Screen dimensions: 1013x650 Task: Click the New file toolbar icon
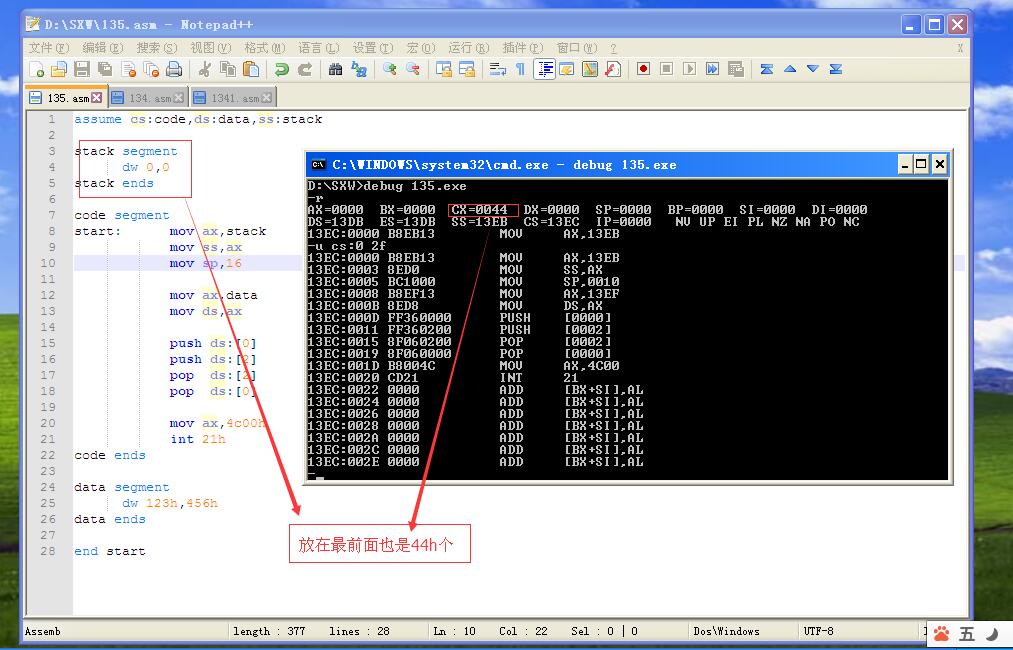[x=37, y=69]
